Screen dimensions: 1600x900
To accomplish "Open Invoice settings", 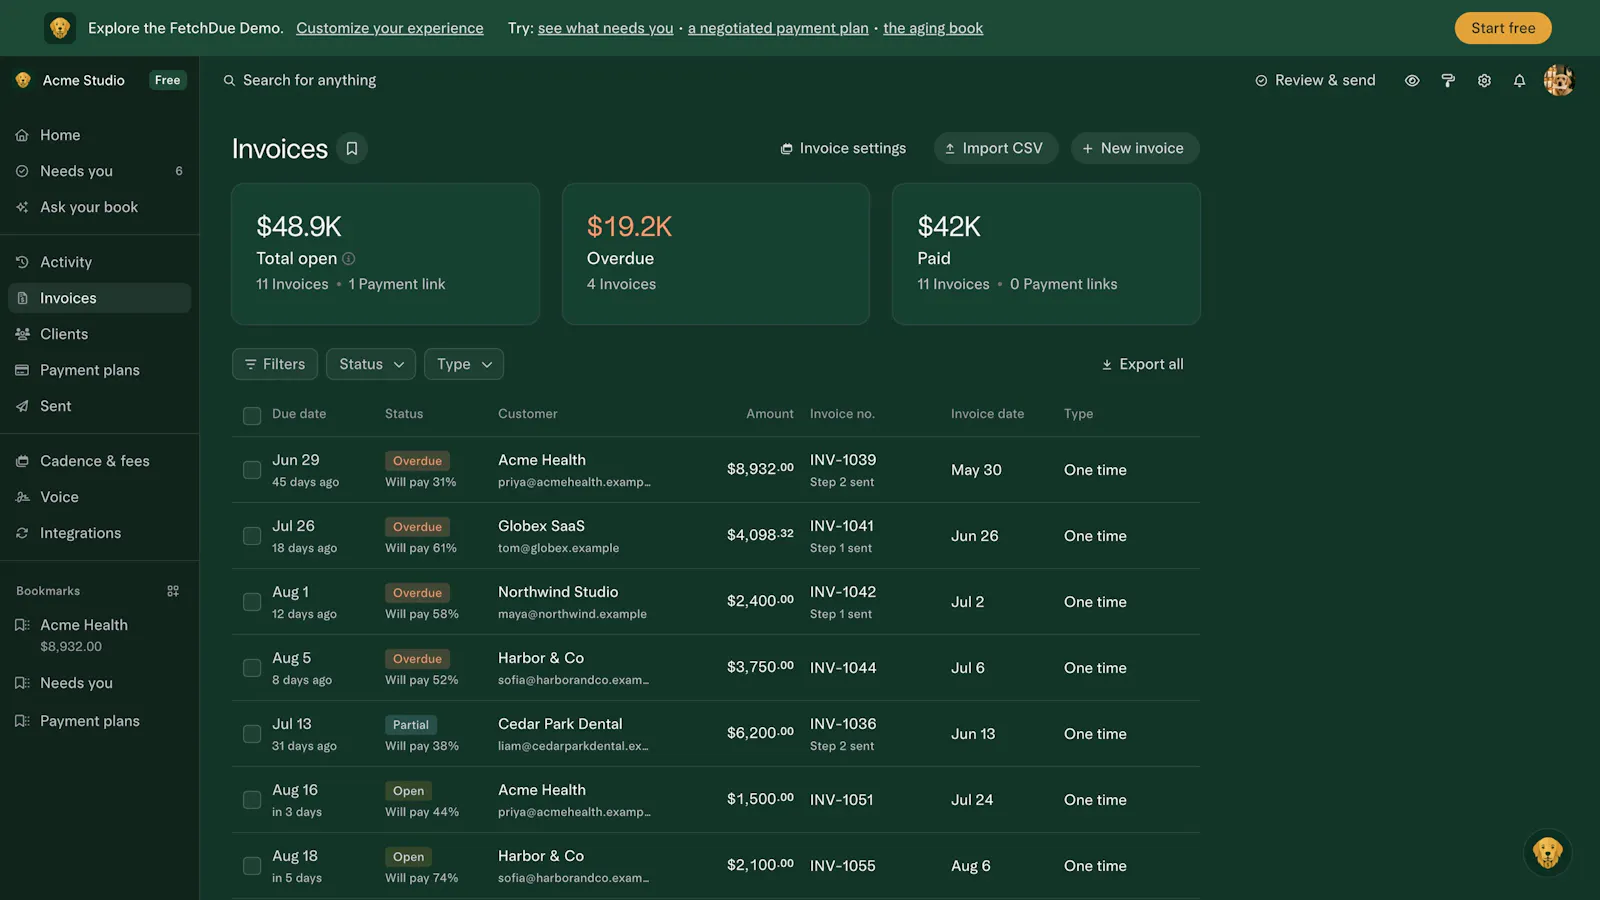I will coord(843,148).
